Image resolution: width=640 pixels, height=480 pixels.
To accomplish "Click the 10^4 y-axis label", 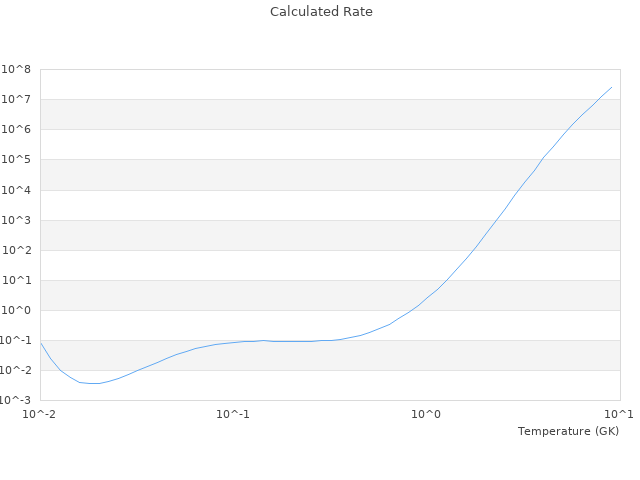I will pyautogui.click(x=18, y=190).
